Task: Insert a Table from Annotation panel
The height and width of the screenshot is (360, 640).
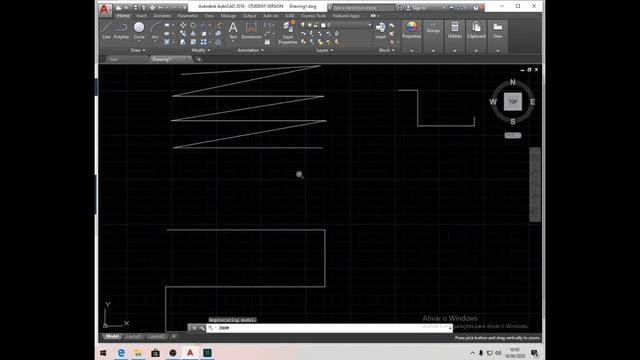Action: coord(267,42)
